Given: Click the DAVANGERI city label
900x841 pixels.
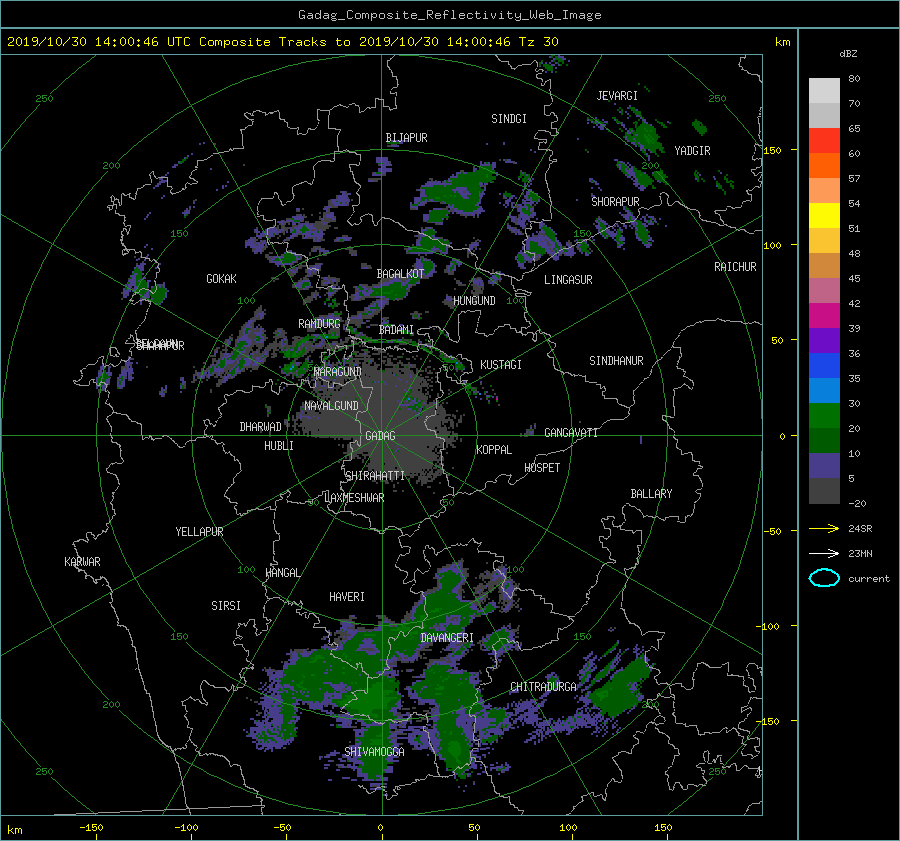Looking at the screenshot, I should 447,638.
